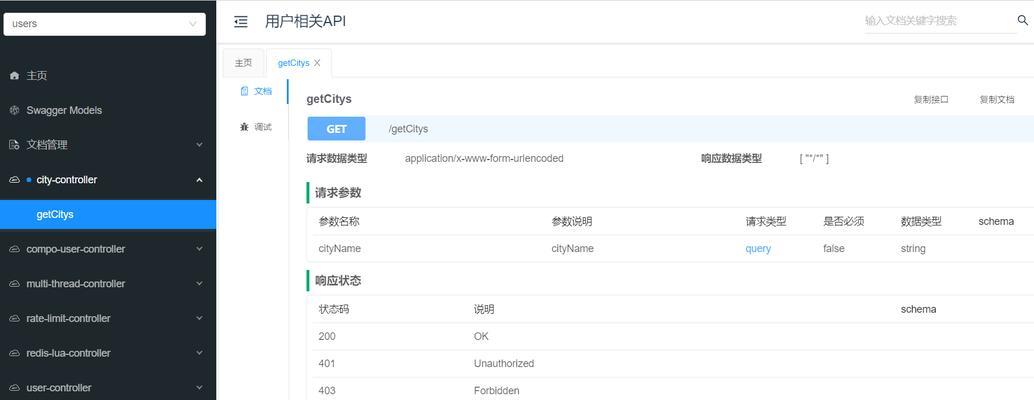This screenshot has width=1034, height=400.
Task: Collapse the city-controller chevron
Action: pyautogui.click(x=199, y=180)
